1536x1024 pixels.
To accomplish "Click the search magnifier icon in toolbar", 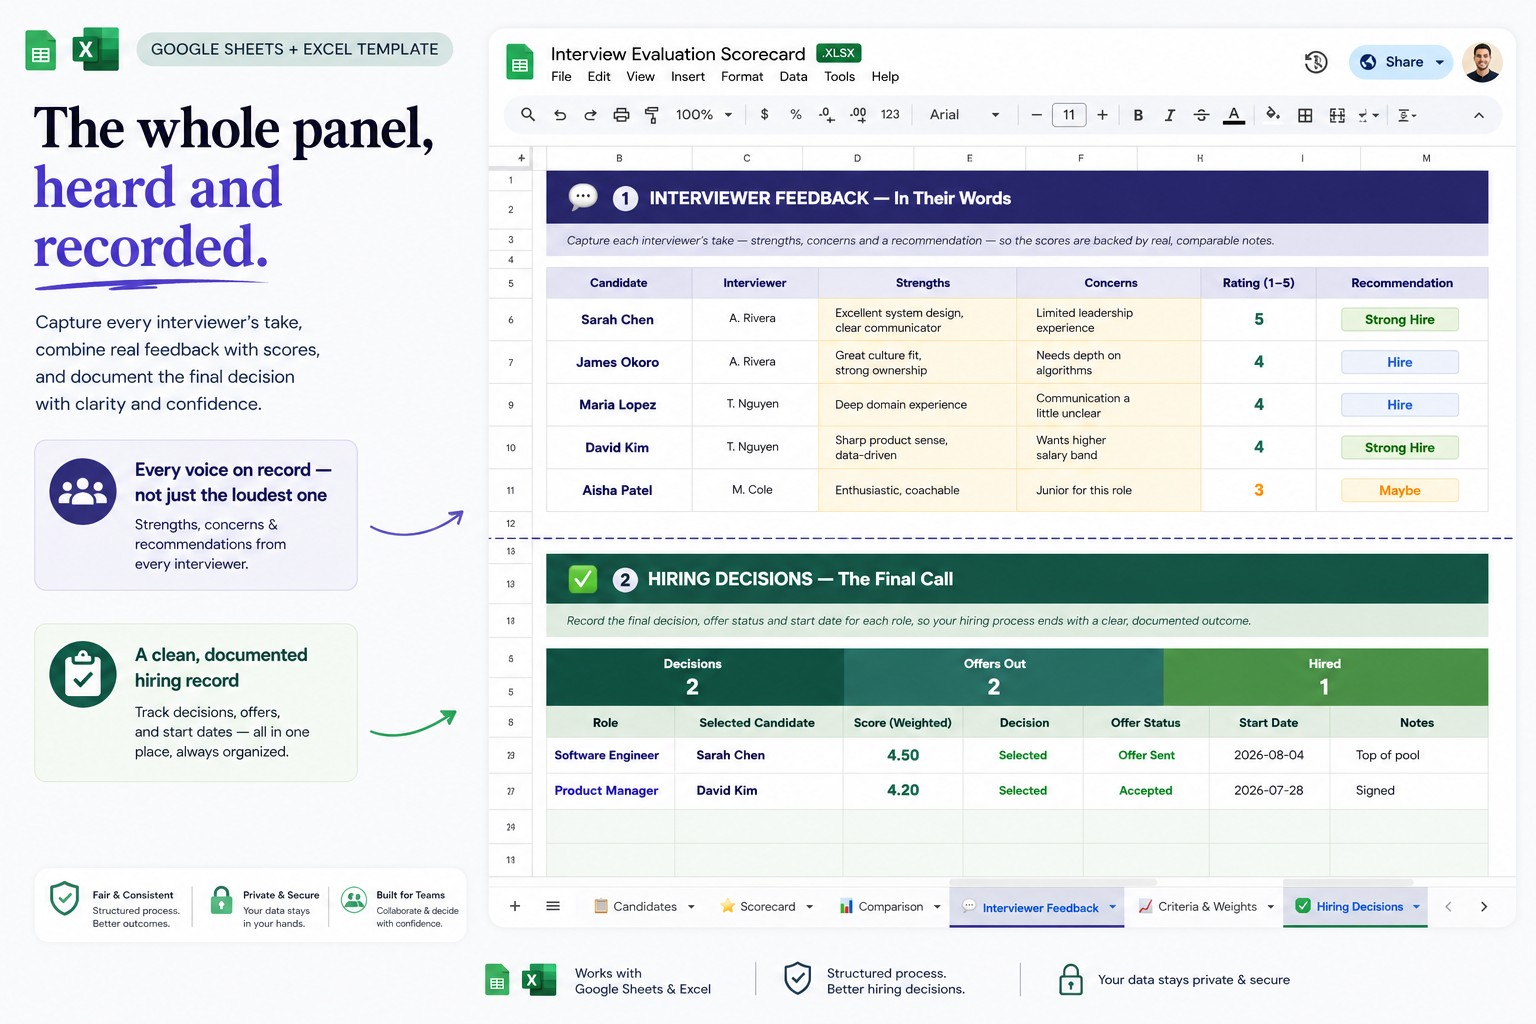I will (527, 115).
